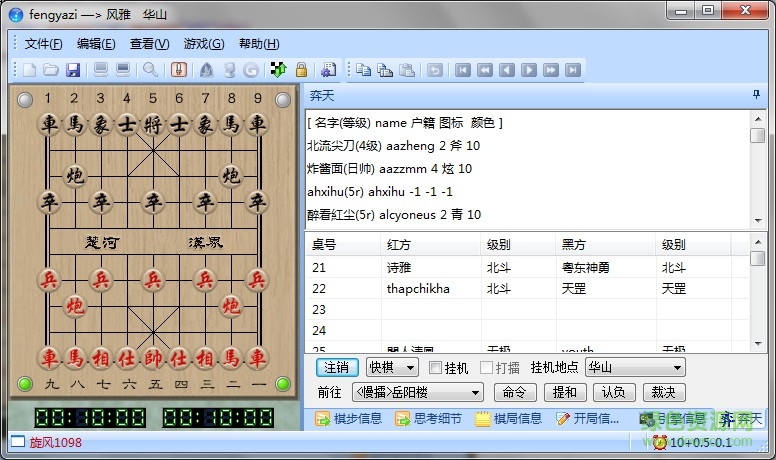Select empty table row 23
This screenshot has width=776, height=460.
pyautogui.click(x=527, y=309)
